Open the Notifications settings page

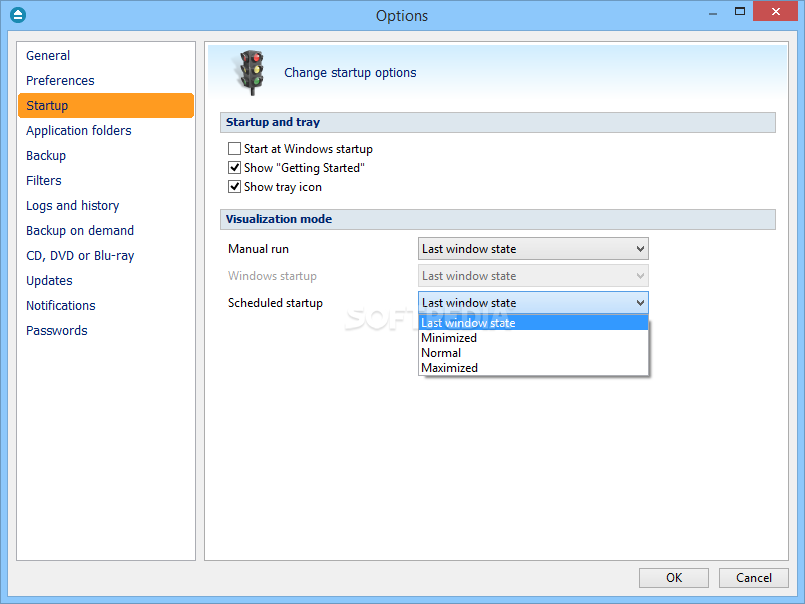click(106, 306)
